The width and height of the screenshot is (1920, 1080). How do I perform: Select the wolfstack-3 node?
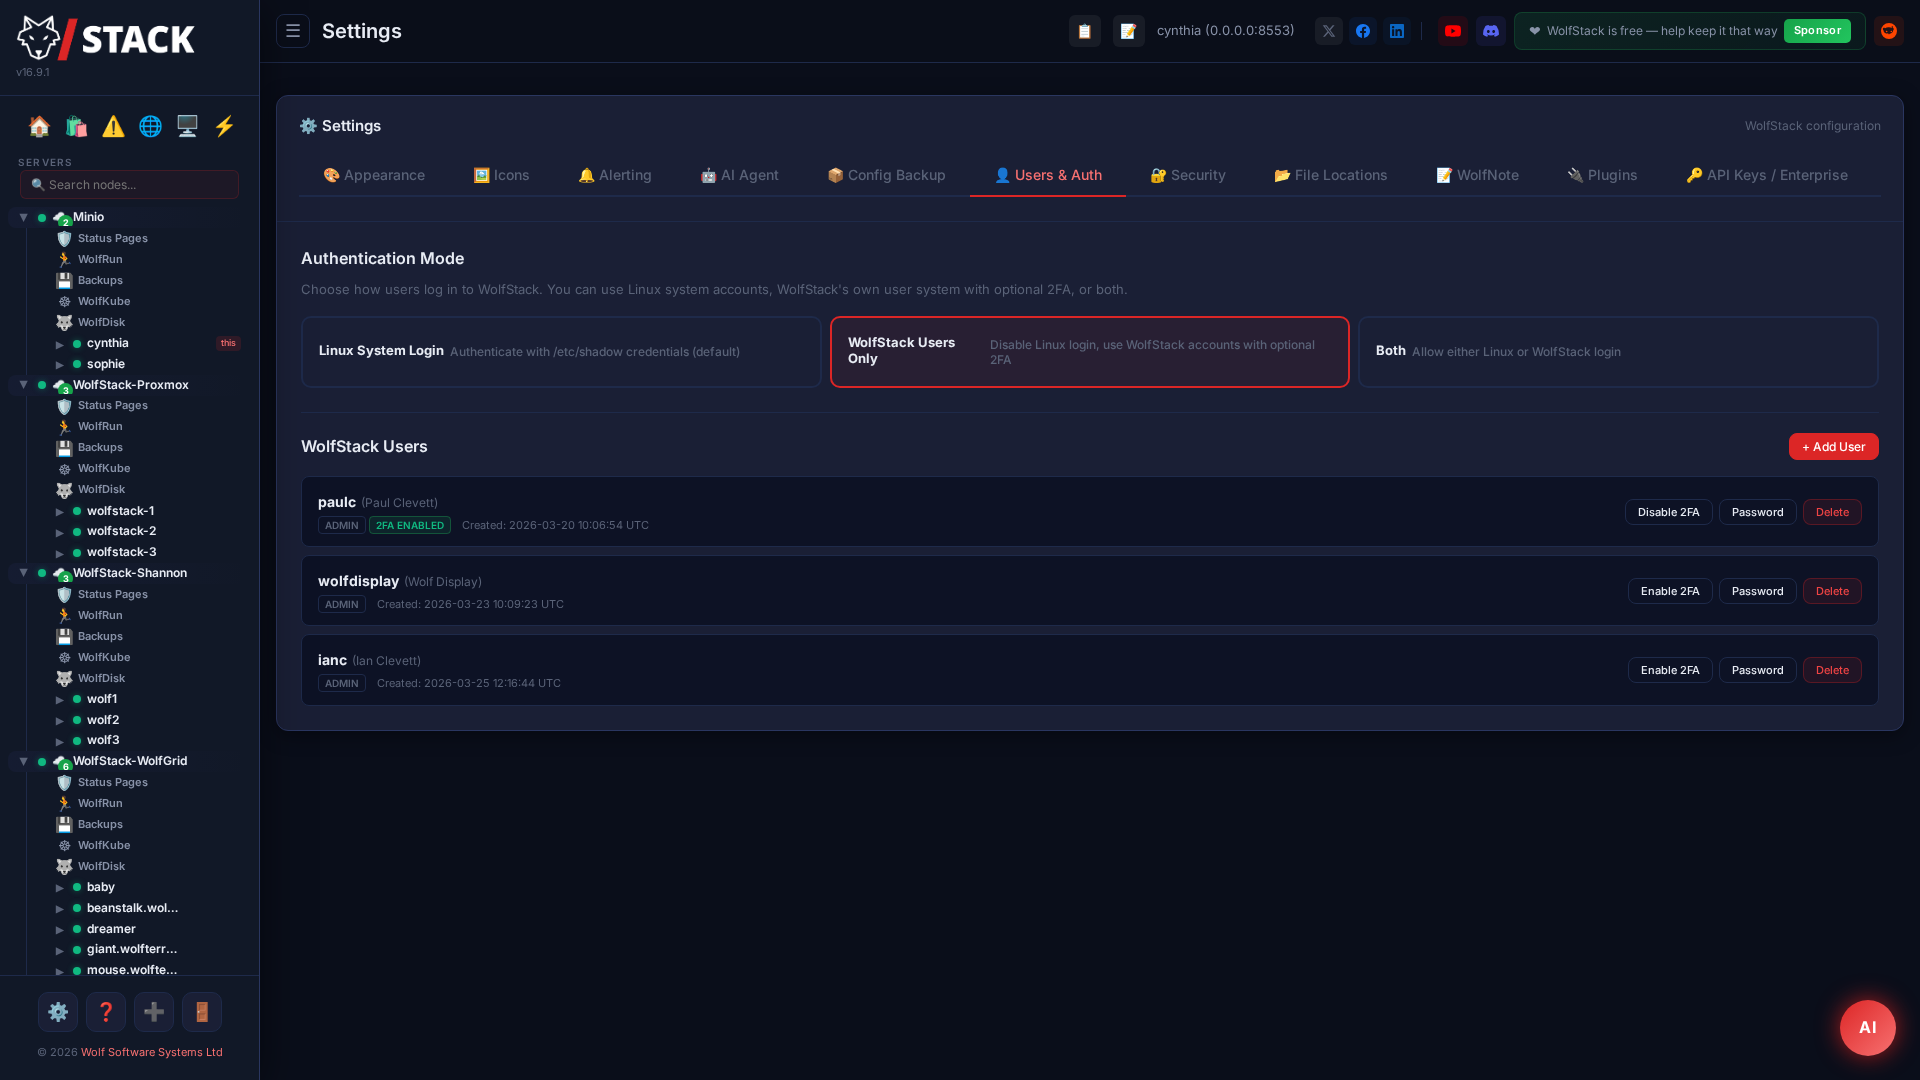pyautogui.click(x=121, y=552)
